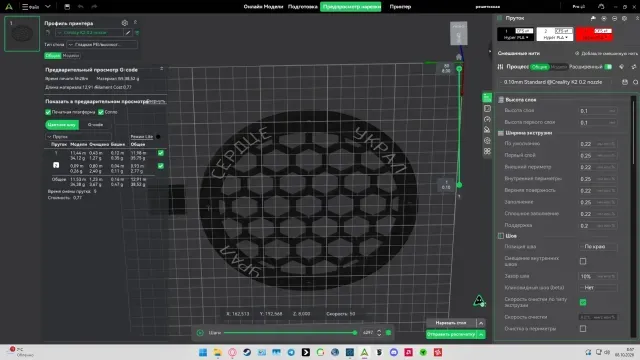640x360 pixels.
Task: Click the home icon above the layer slider
Action: click(459, 57)
